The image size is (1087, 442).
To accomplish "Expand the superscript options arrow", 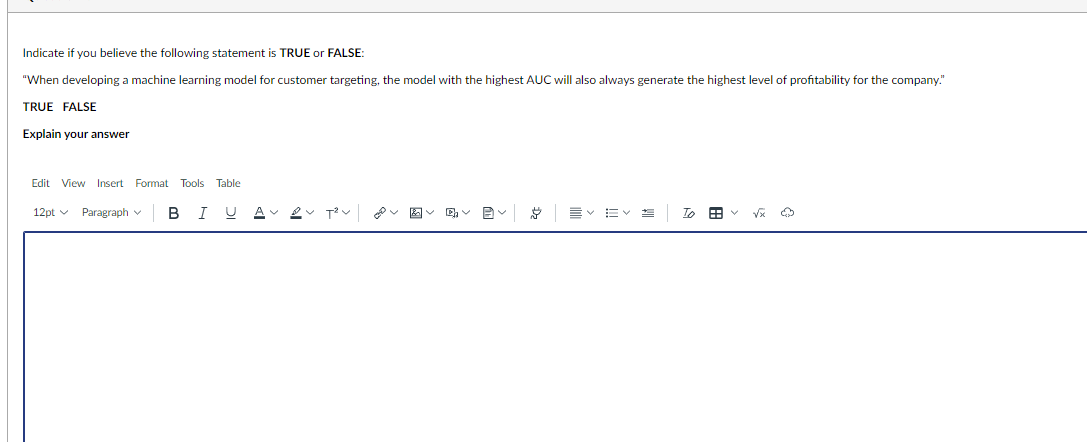I will [x=346, y=213].
